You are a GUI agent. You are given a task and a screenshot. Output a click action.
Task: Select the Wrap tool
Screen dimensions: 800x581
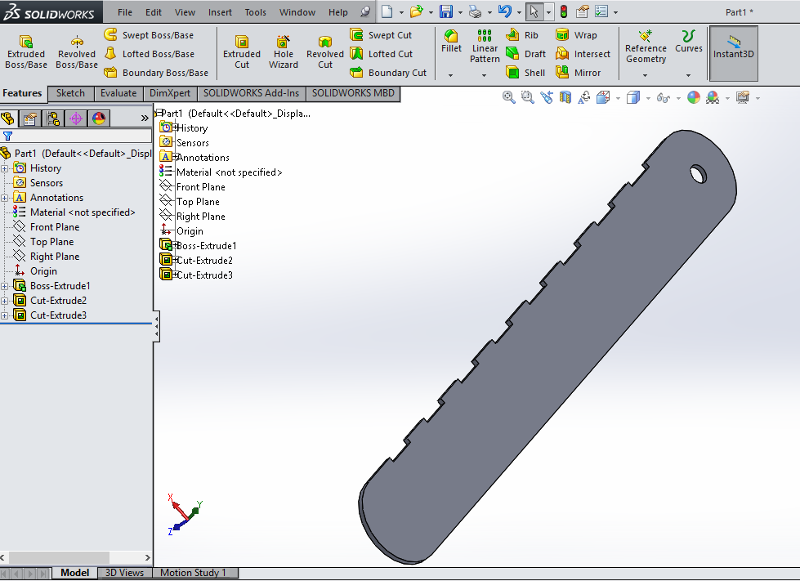pyautogui.click(x=576, y=35)
